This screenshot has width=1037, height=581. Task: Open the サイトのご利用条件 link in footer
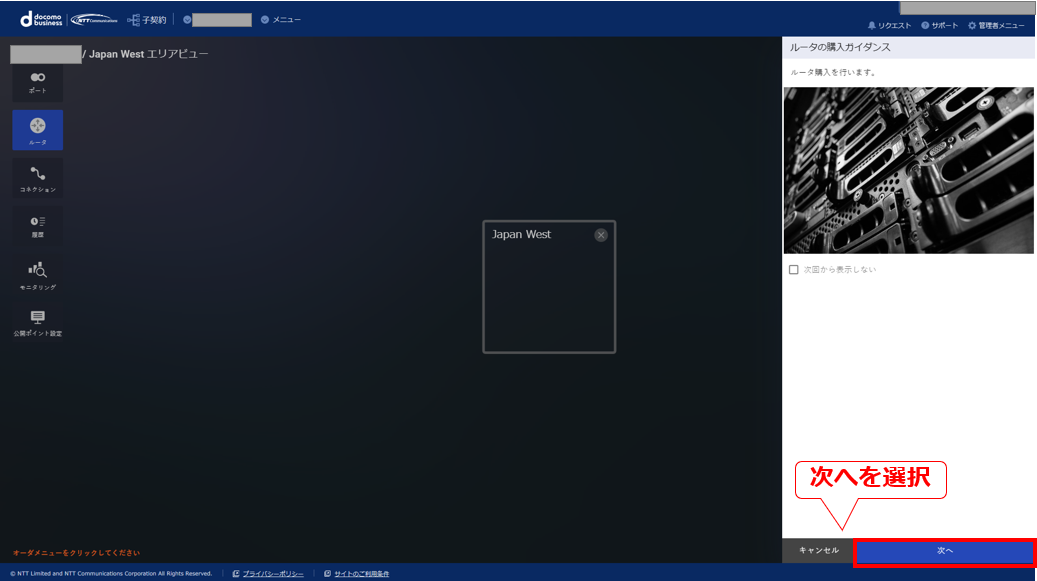[x=361, y=574]
